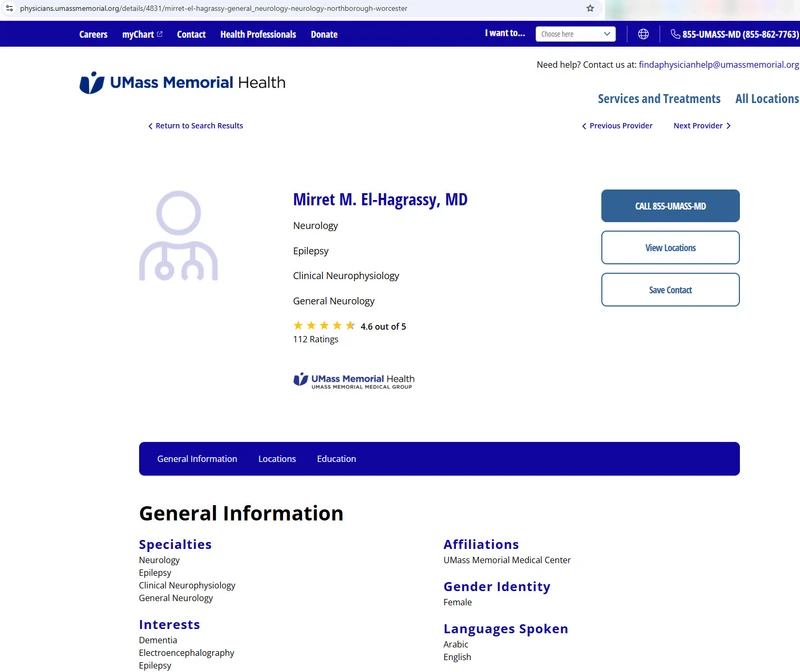Open myChart external link
The width and height of the screenshot is (800, 672).
(x=142, y=35)
